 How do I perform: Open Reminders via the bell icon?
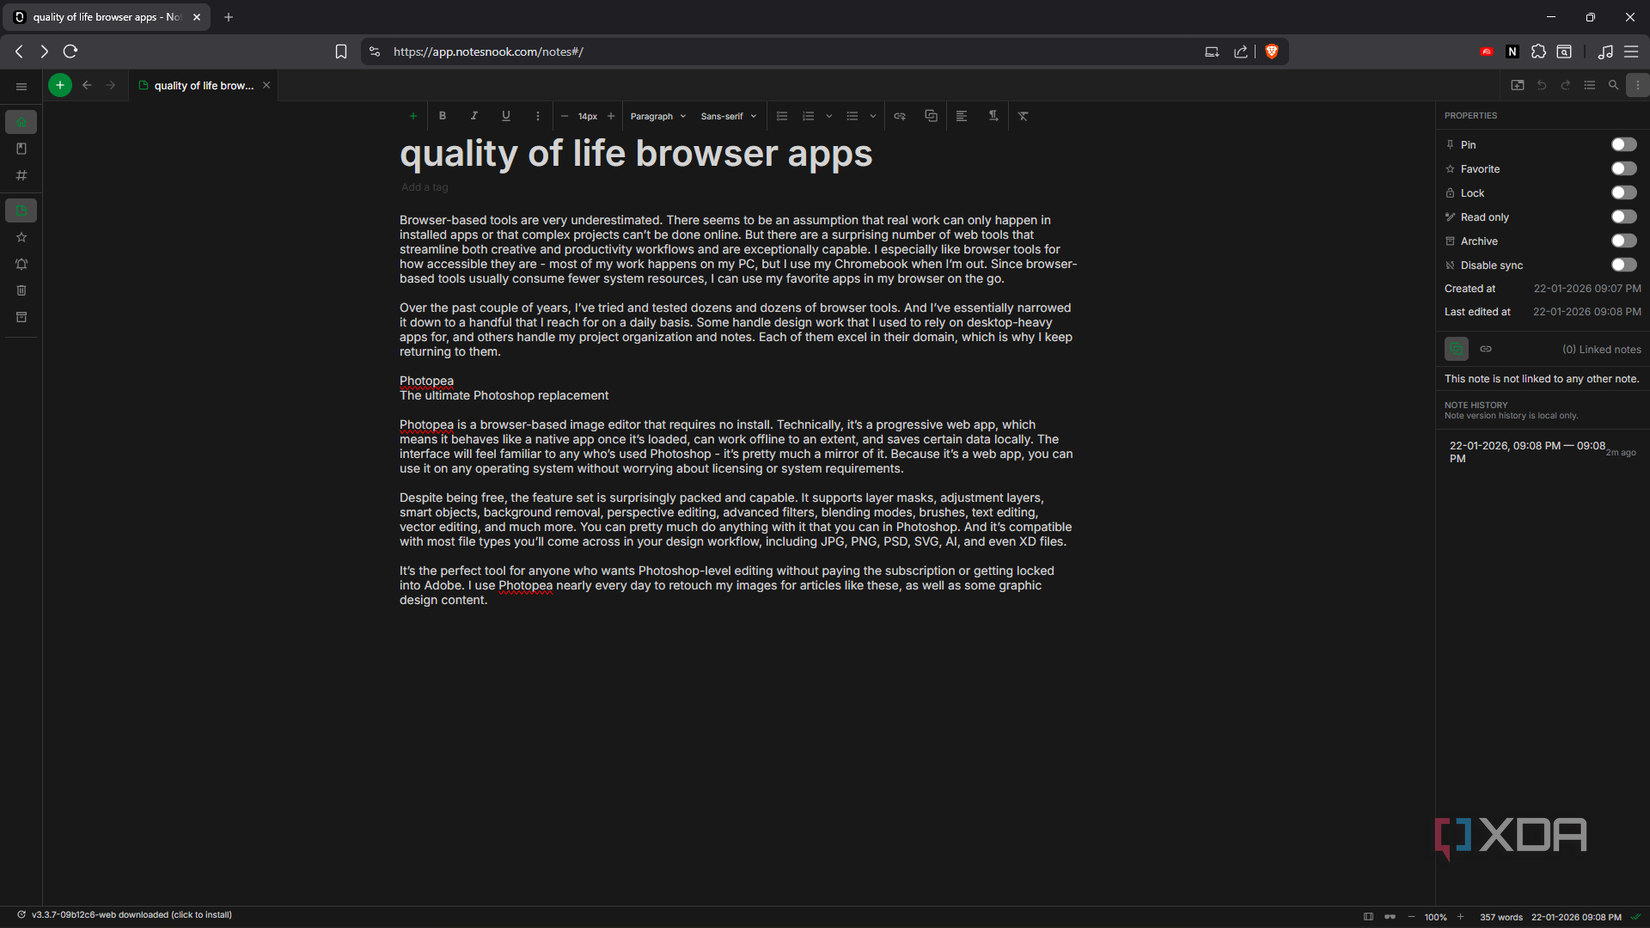(x=21, y=264)
